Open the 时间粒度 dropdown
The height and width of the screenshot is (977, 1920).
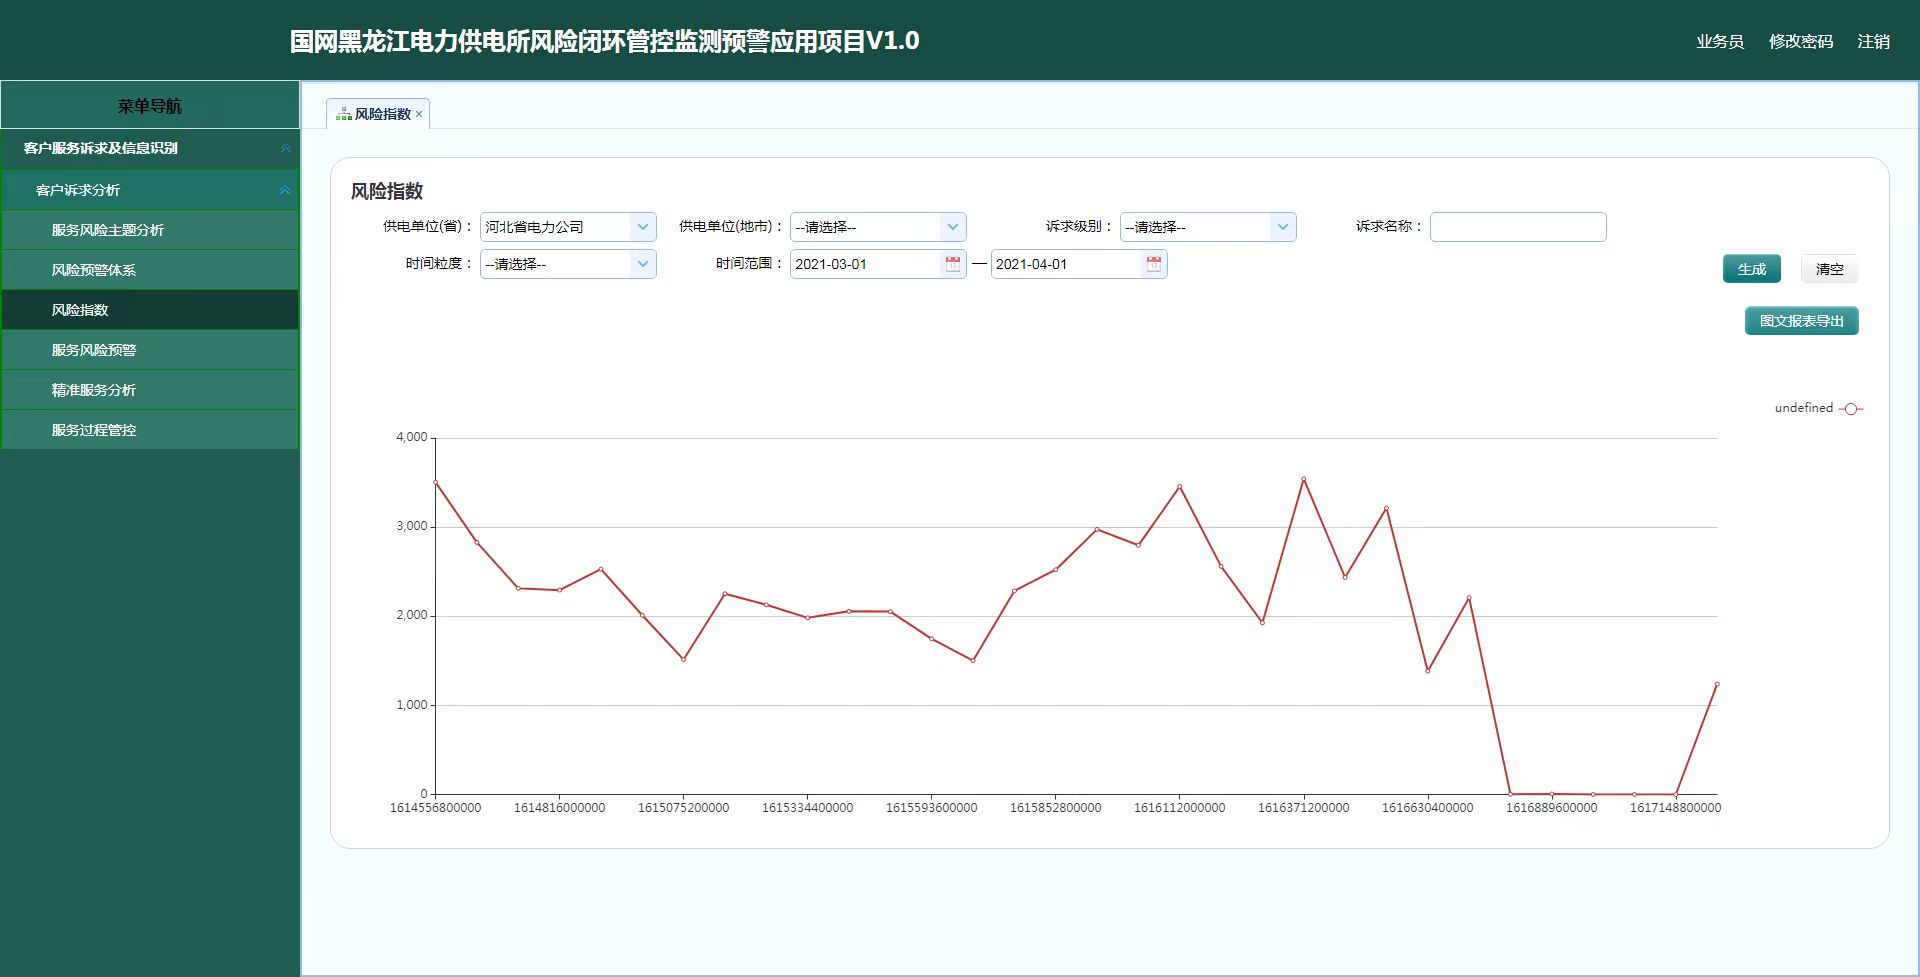tap(643, 264)
